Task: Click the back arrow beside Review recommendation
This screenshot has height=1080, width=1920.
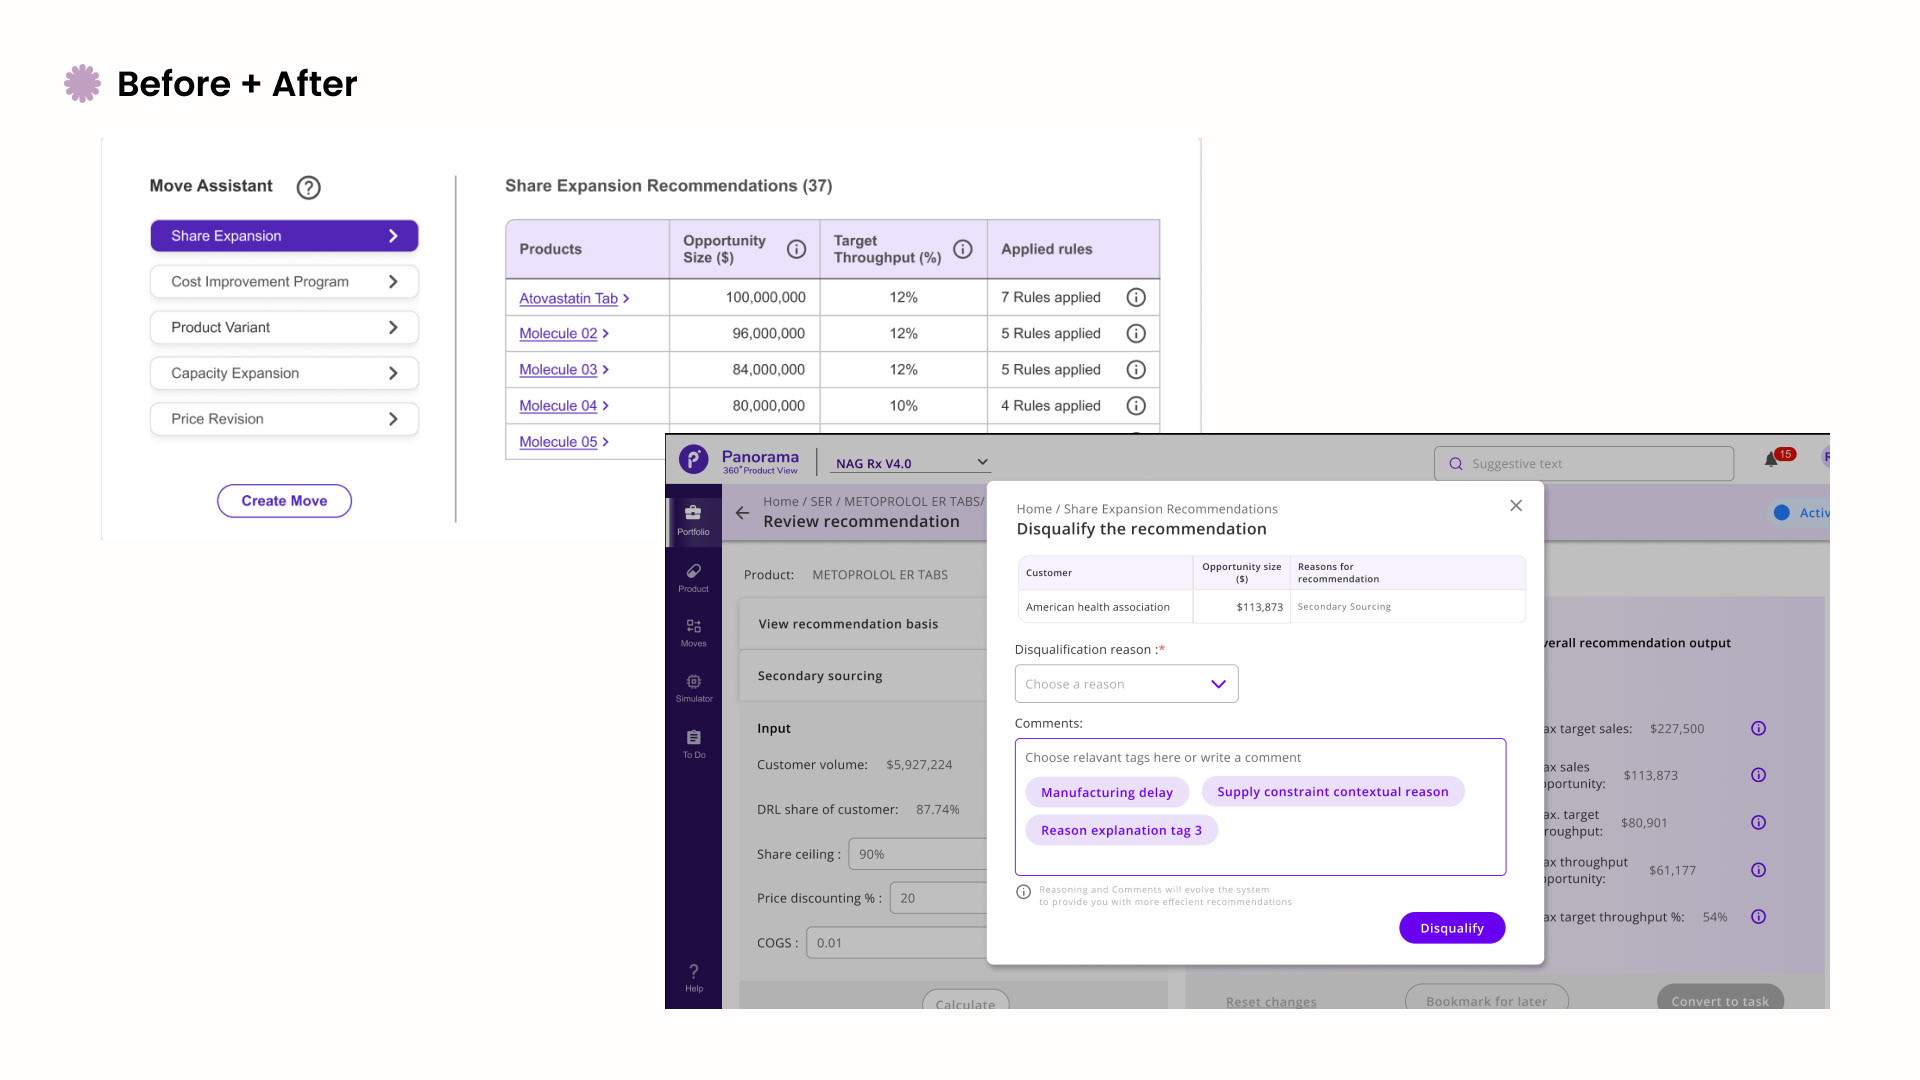Action: (742, 513)
